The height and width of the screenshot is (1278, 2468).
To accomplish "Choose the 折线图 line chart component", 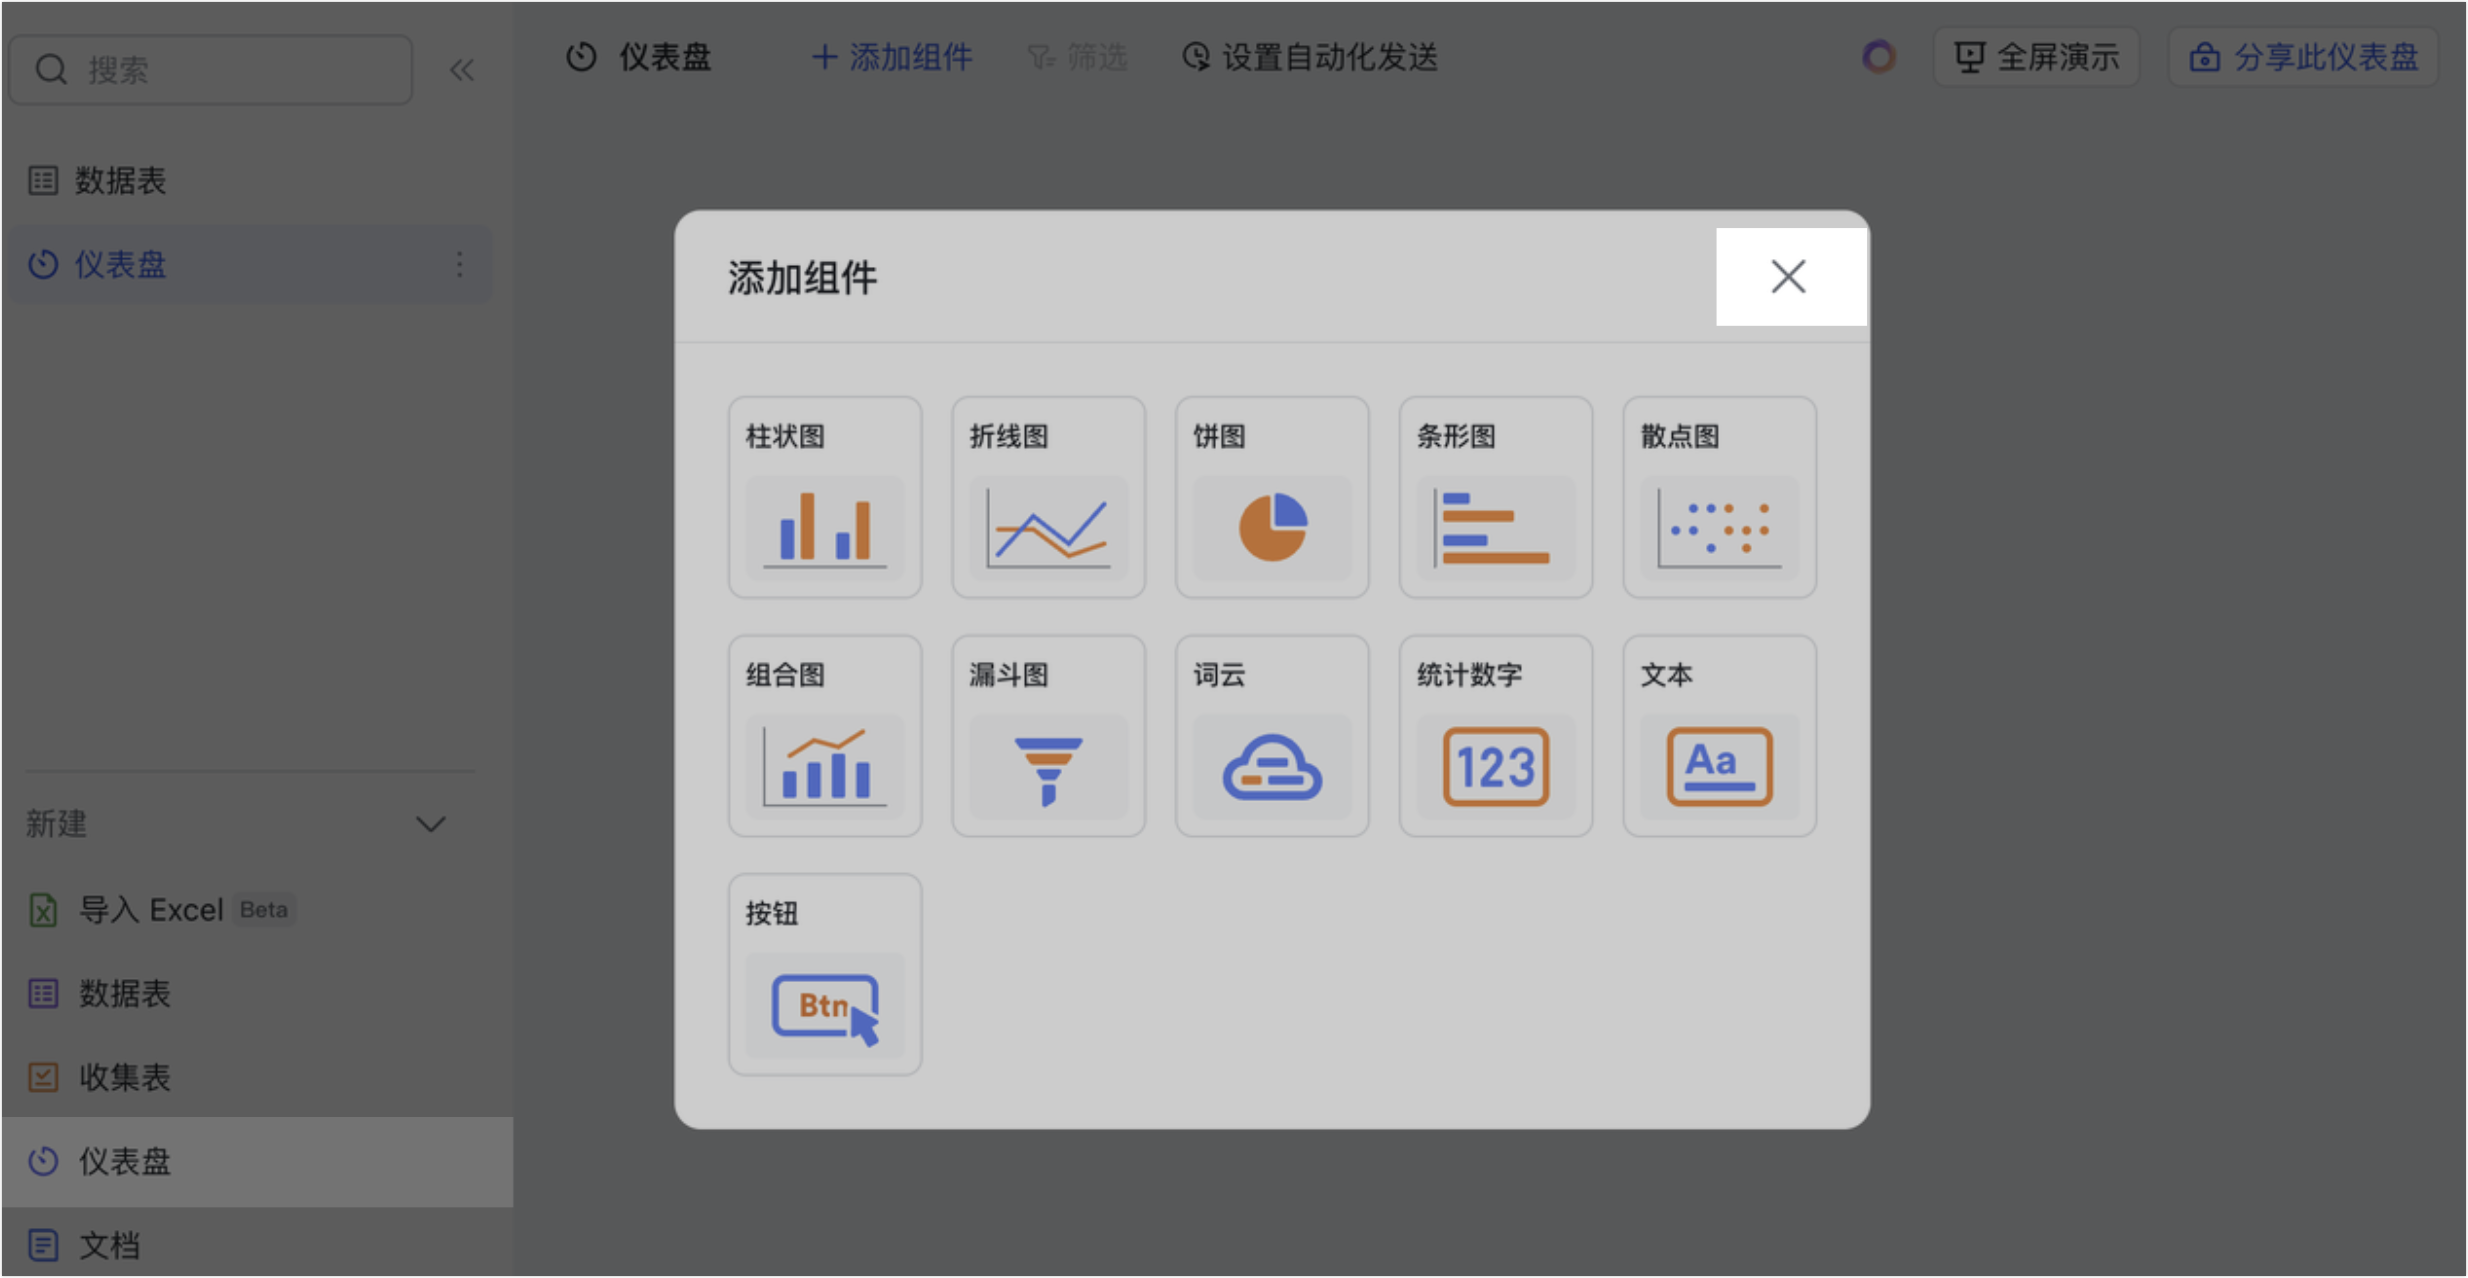I will click(1048, 497).
